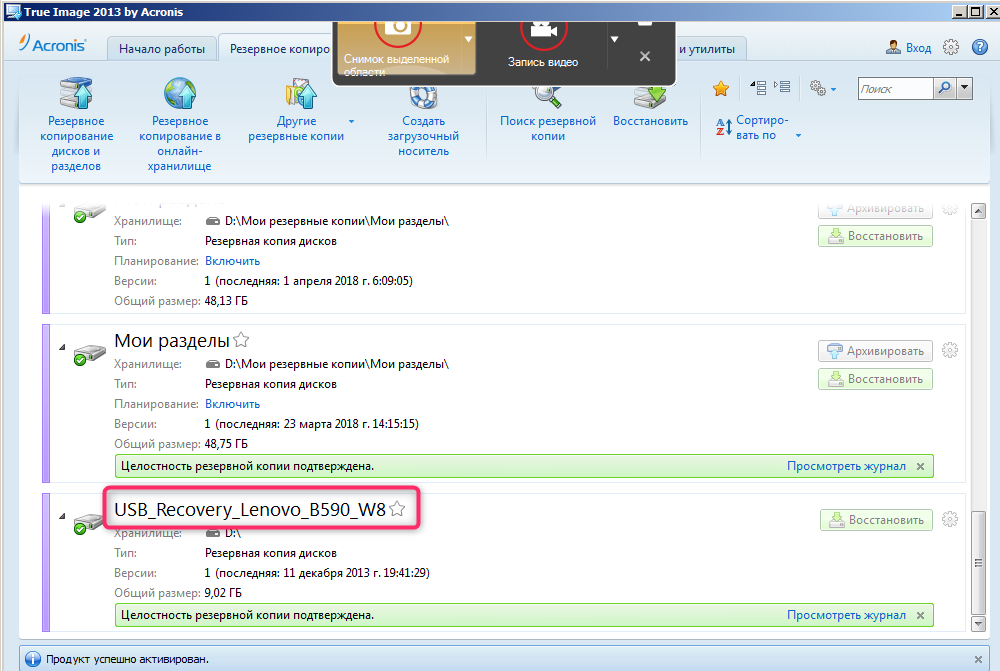Viewport: 1000px width, 671px height.
Task: Toggle favorite star for Мои разделы
Action: coord(241,341)
